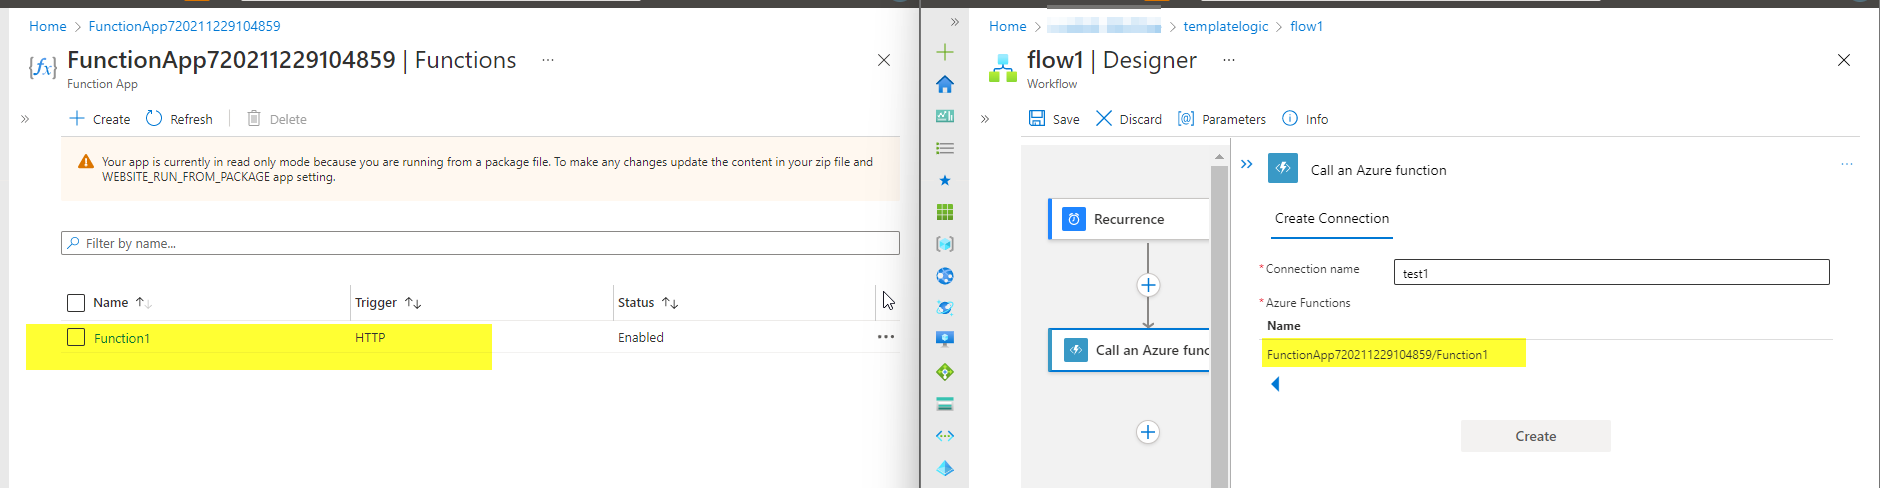Click the Enabled status cell
The height and width of the screenshot is (488, 1880).
641,337
